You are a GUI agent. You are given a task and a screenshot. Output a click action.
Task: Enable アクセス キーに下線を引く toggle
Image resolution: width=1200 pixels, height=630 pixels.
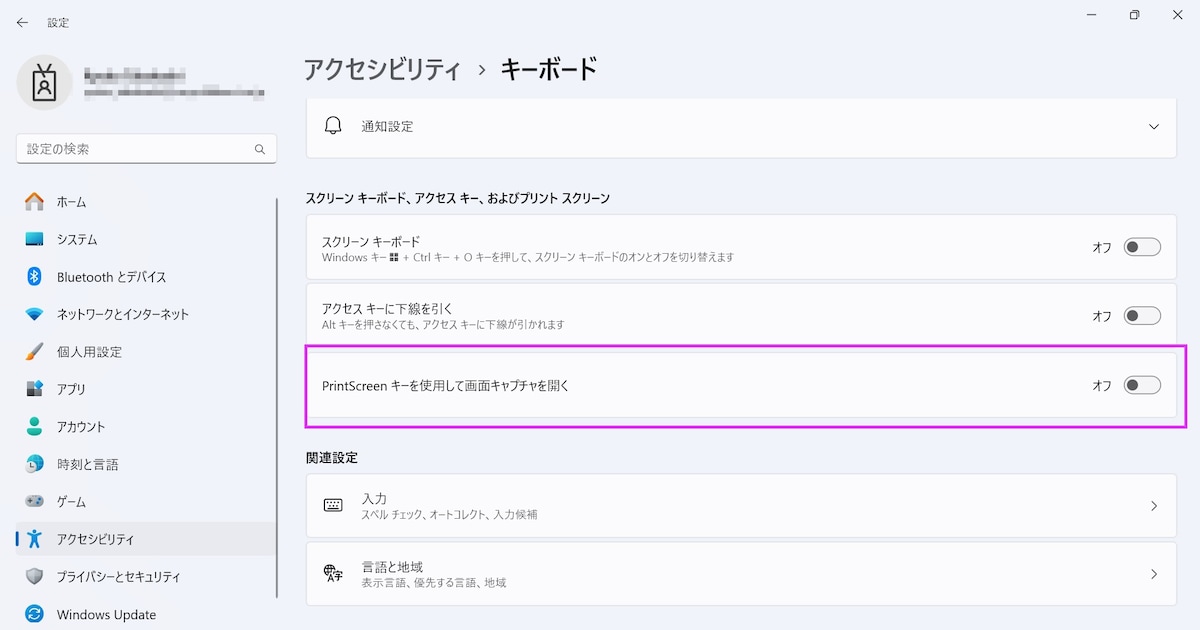(1142, 315)
